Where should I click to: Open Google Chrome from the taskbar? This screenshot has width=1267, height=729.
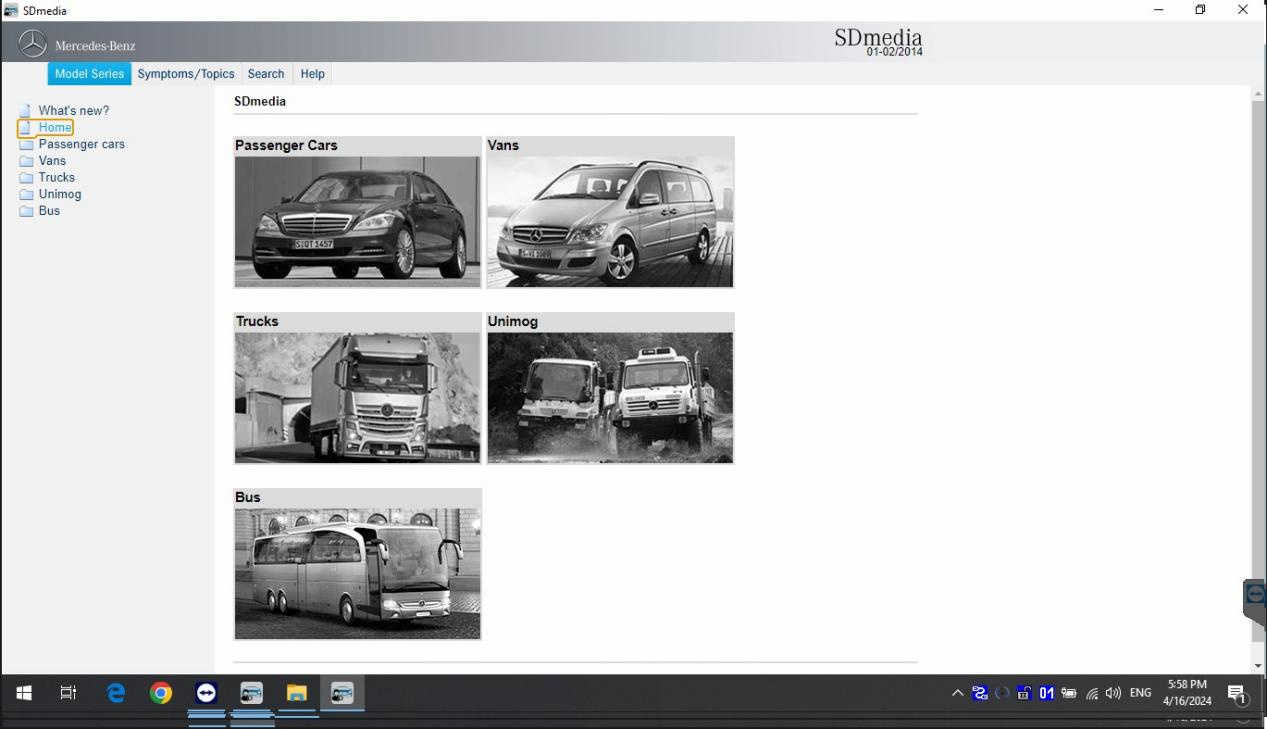point(160,693)
